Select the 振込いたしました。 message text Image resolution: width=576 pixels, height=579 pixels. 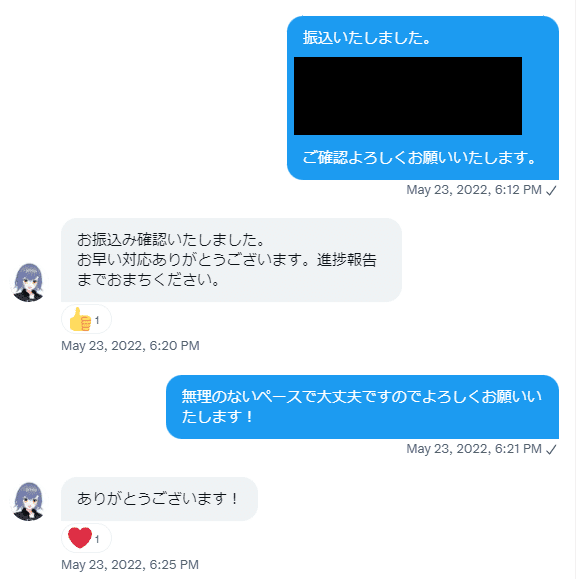pos(367,38)
